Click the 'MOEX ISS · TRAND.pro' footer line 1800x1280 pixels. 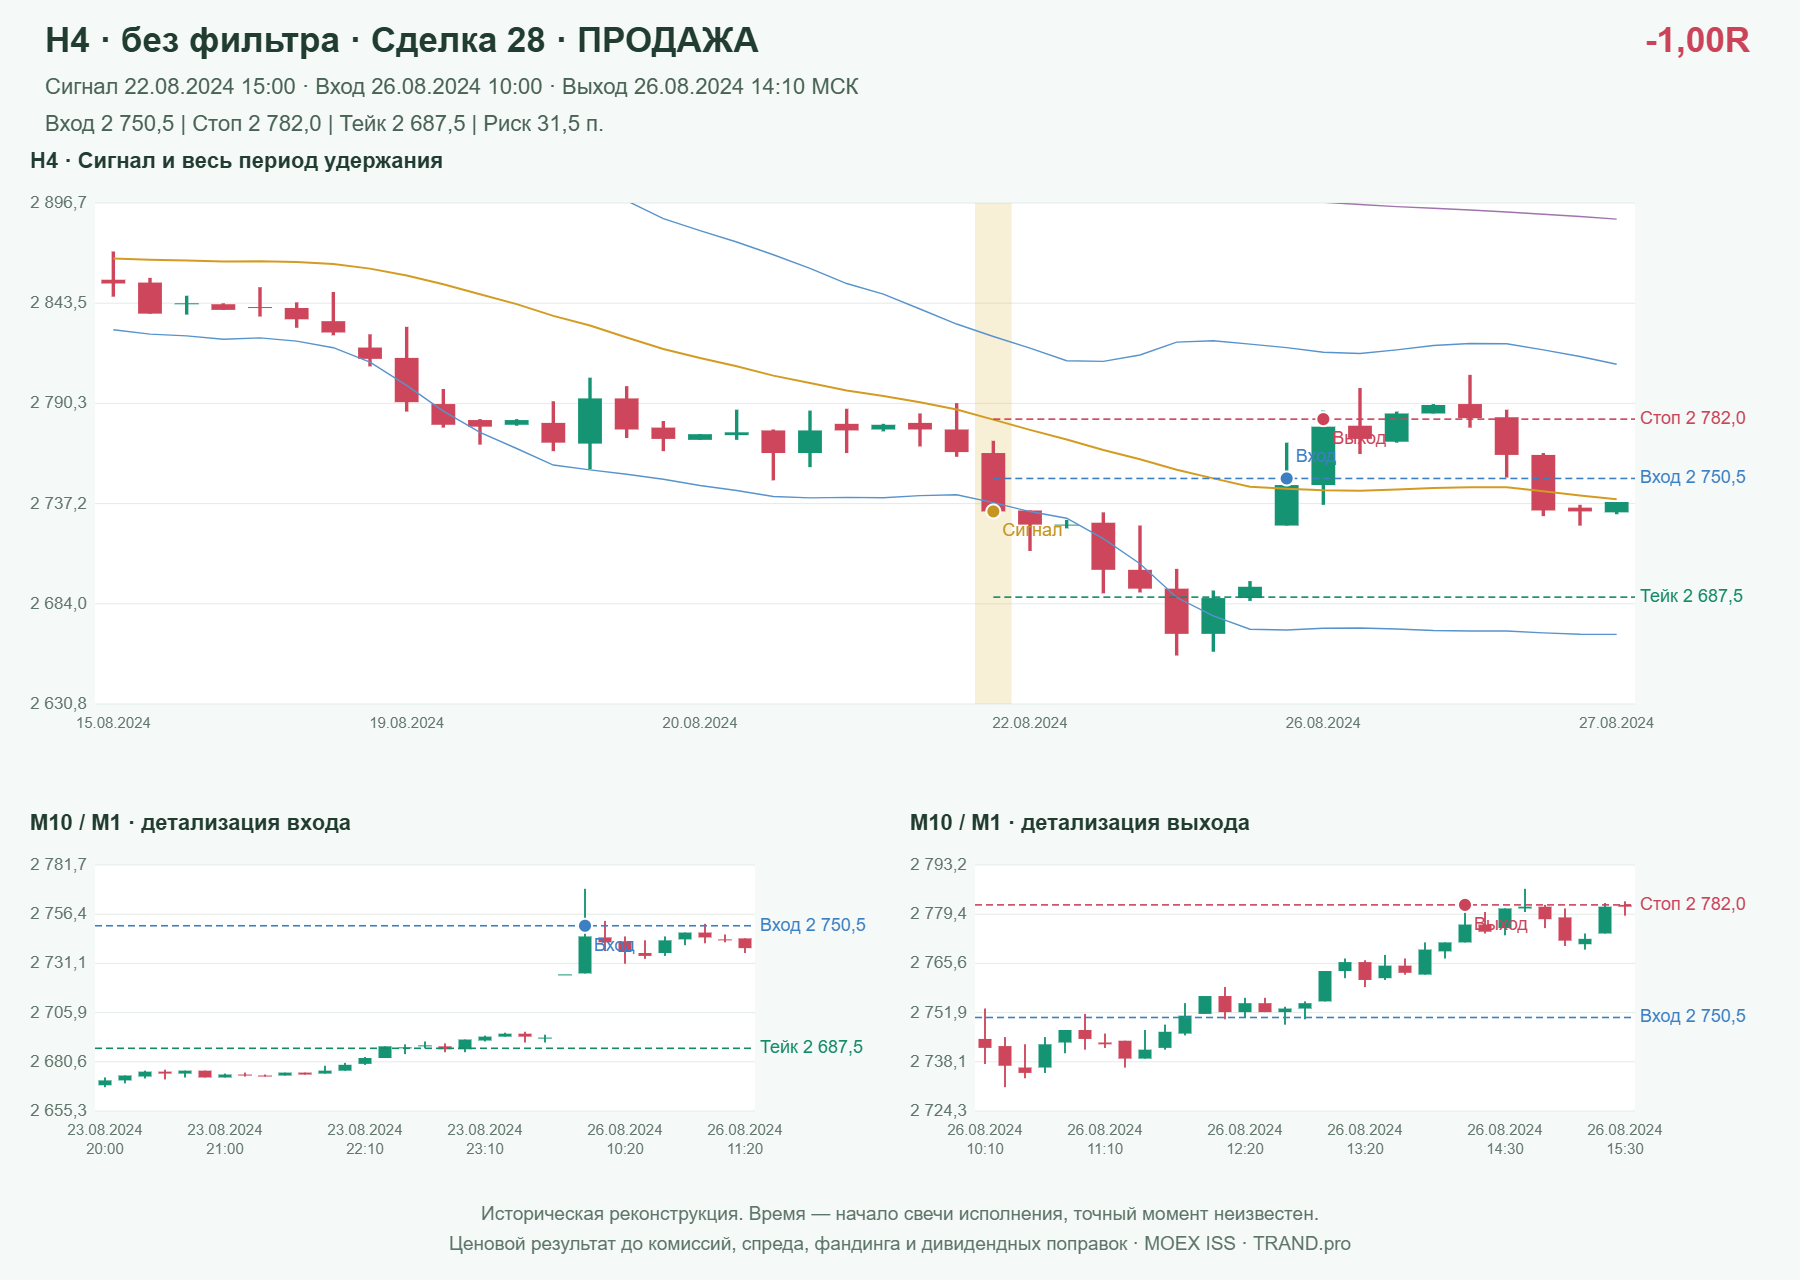tap(900, 1244)
